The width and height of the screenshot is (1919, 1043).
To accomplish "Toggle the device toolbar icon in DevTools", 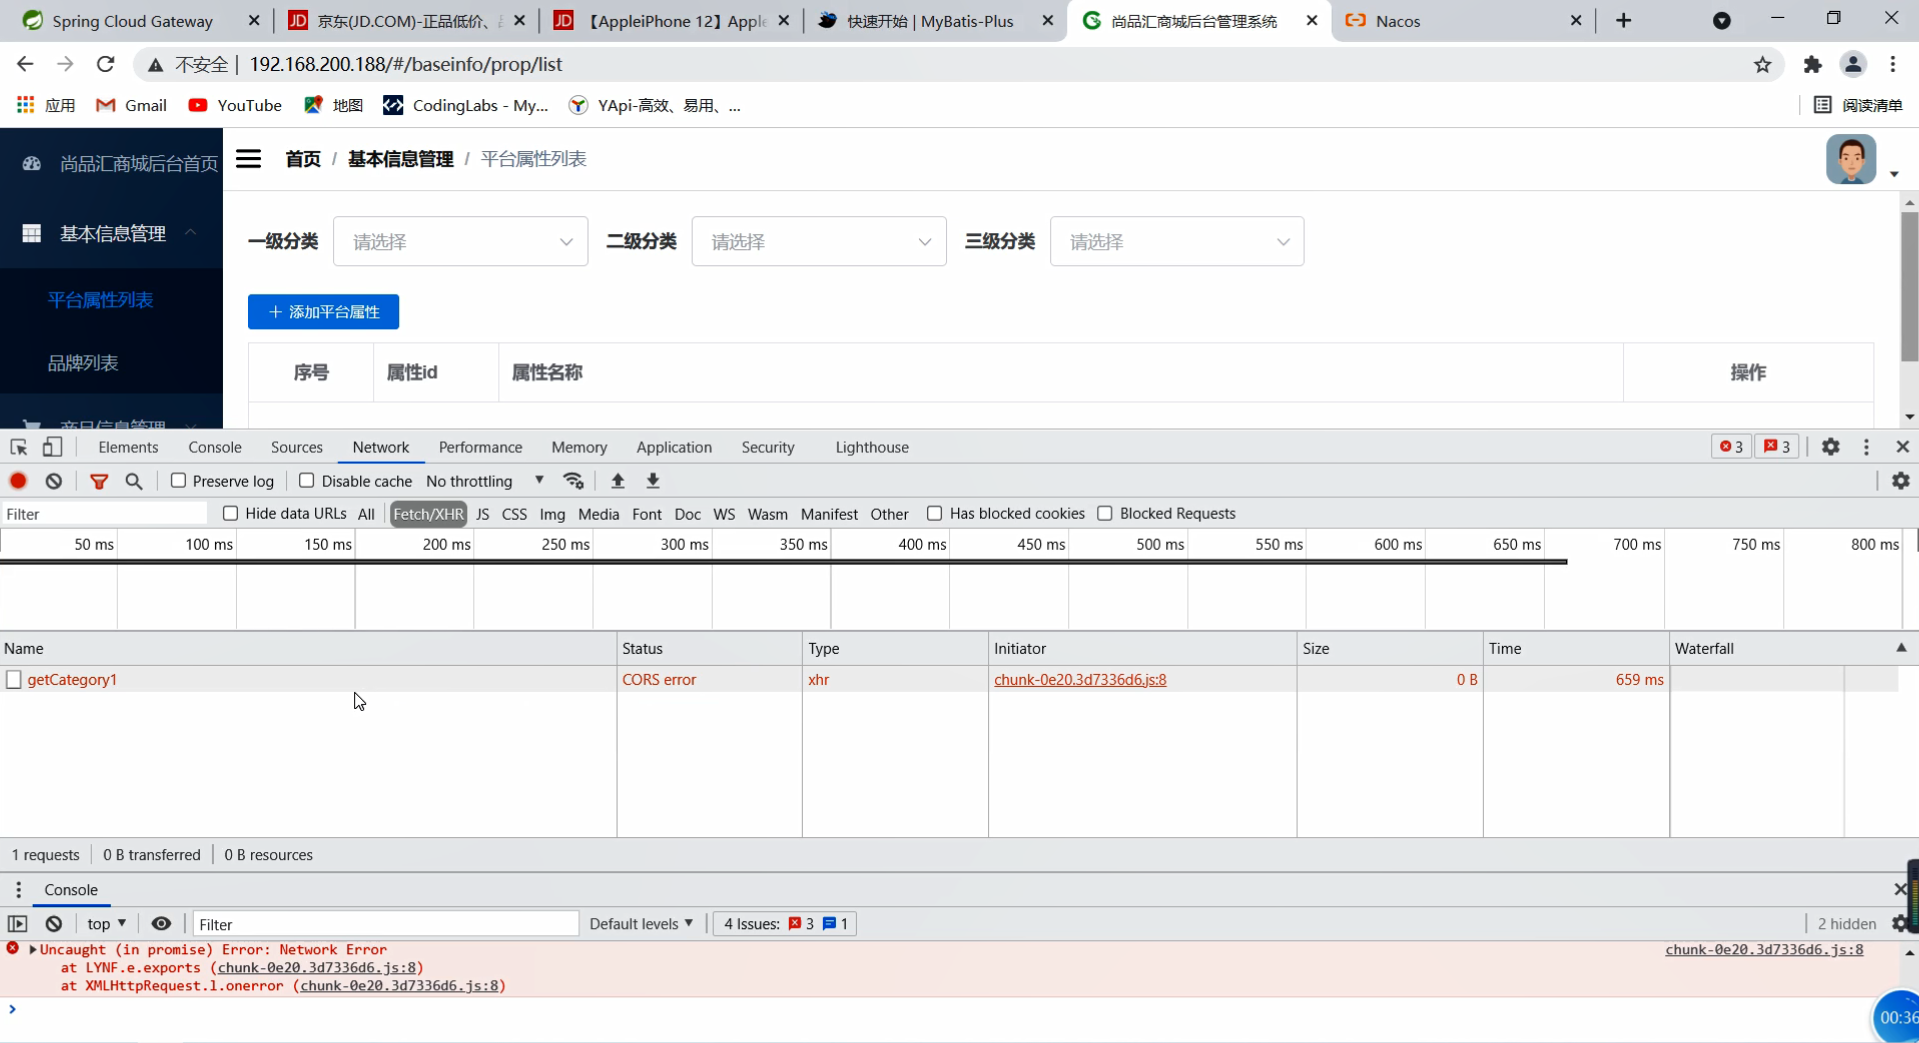I will (52, 447).
